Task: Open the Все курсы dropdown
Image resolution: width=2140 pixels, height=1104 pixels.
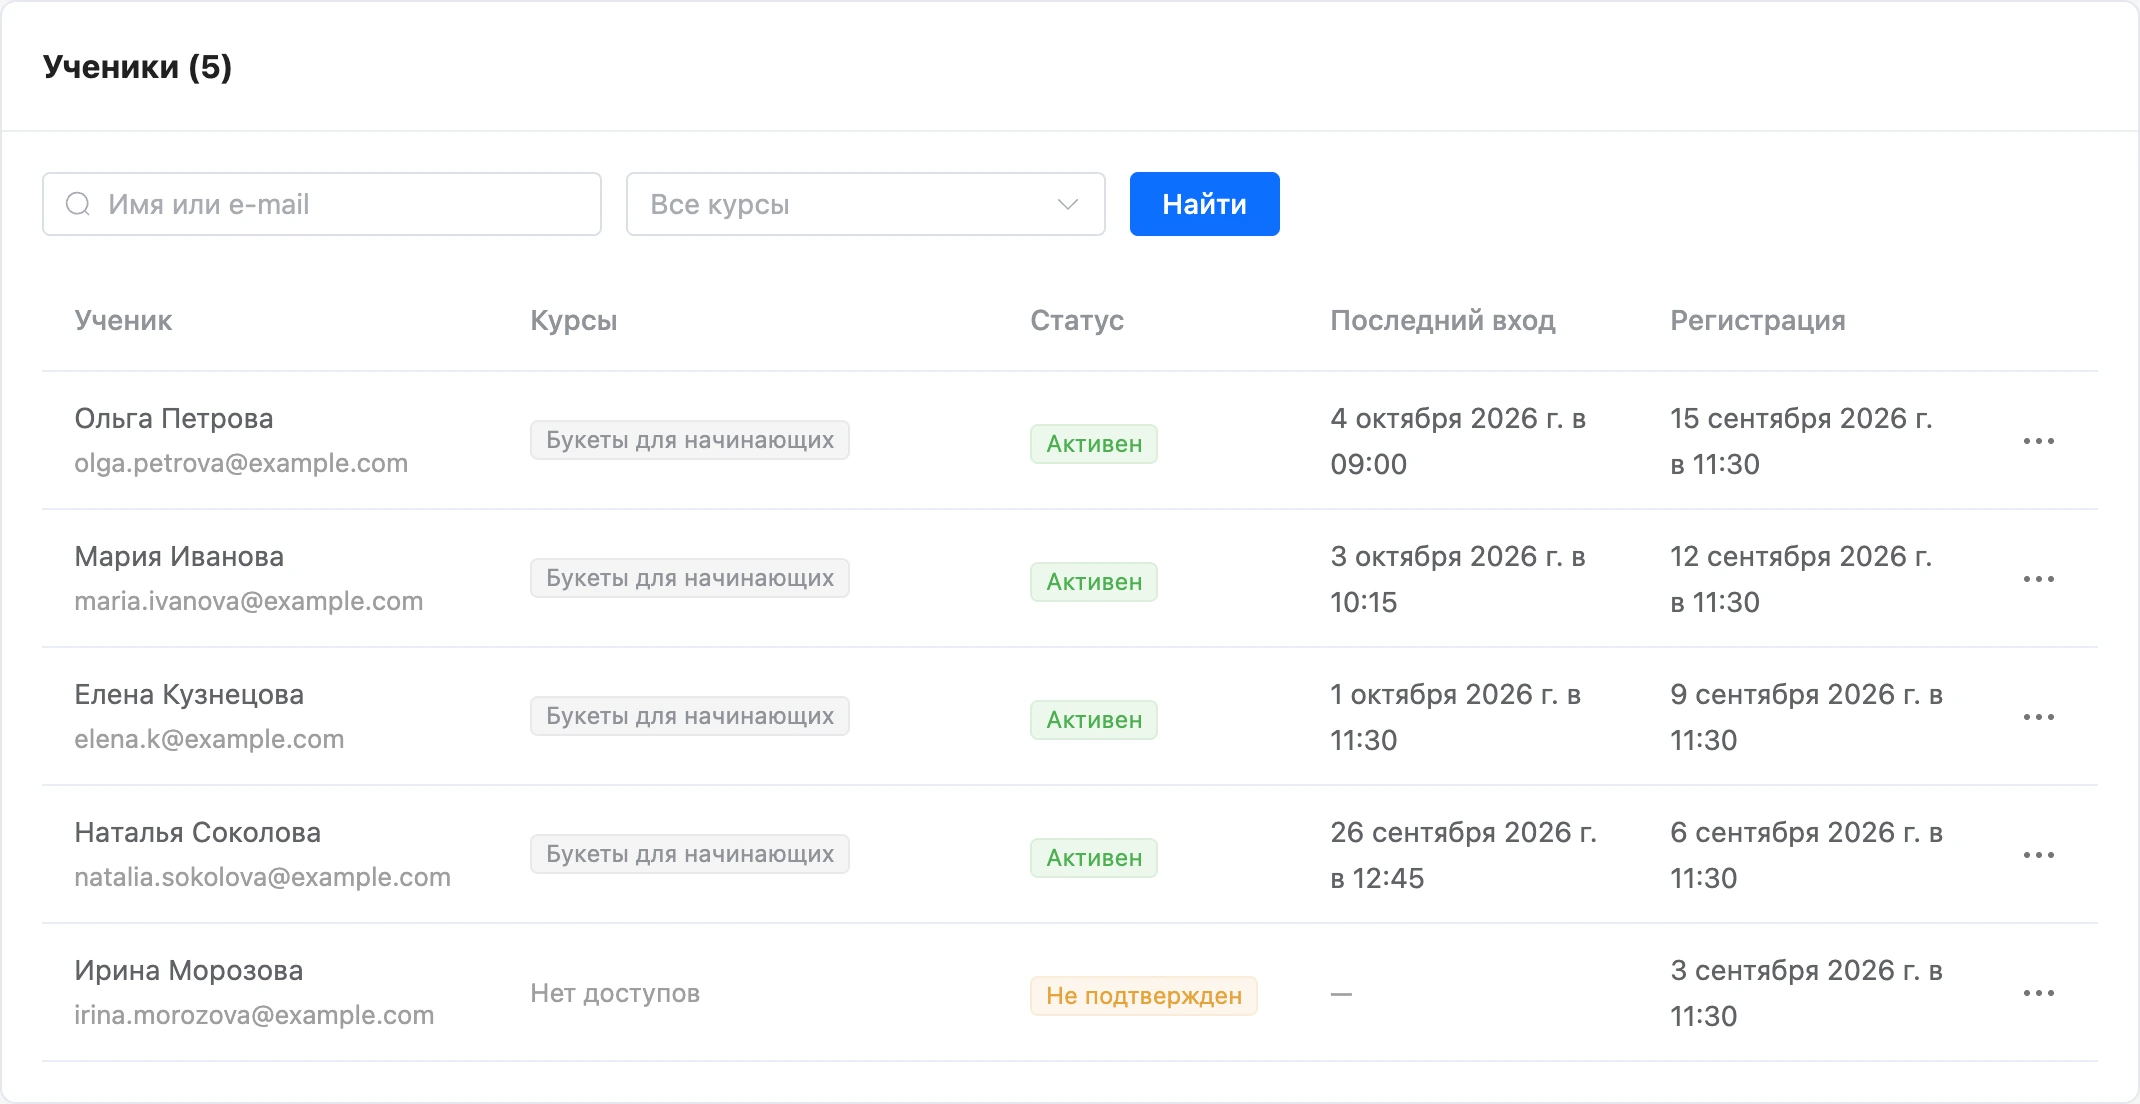Action: pos(866,204)
